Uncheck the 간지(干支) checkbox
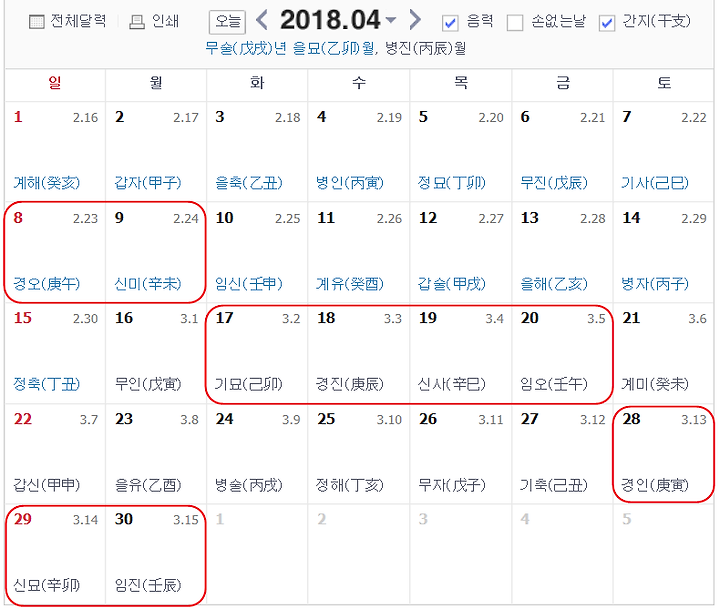Screen dimensions: 720x609 pyautogui.click(x=607, y=23)
